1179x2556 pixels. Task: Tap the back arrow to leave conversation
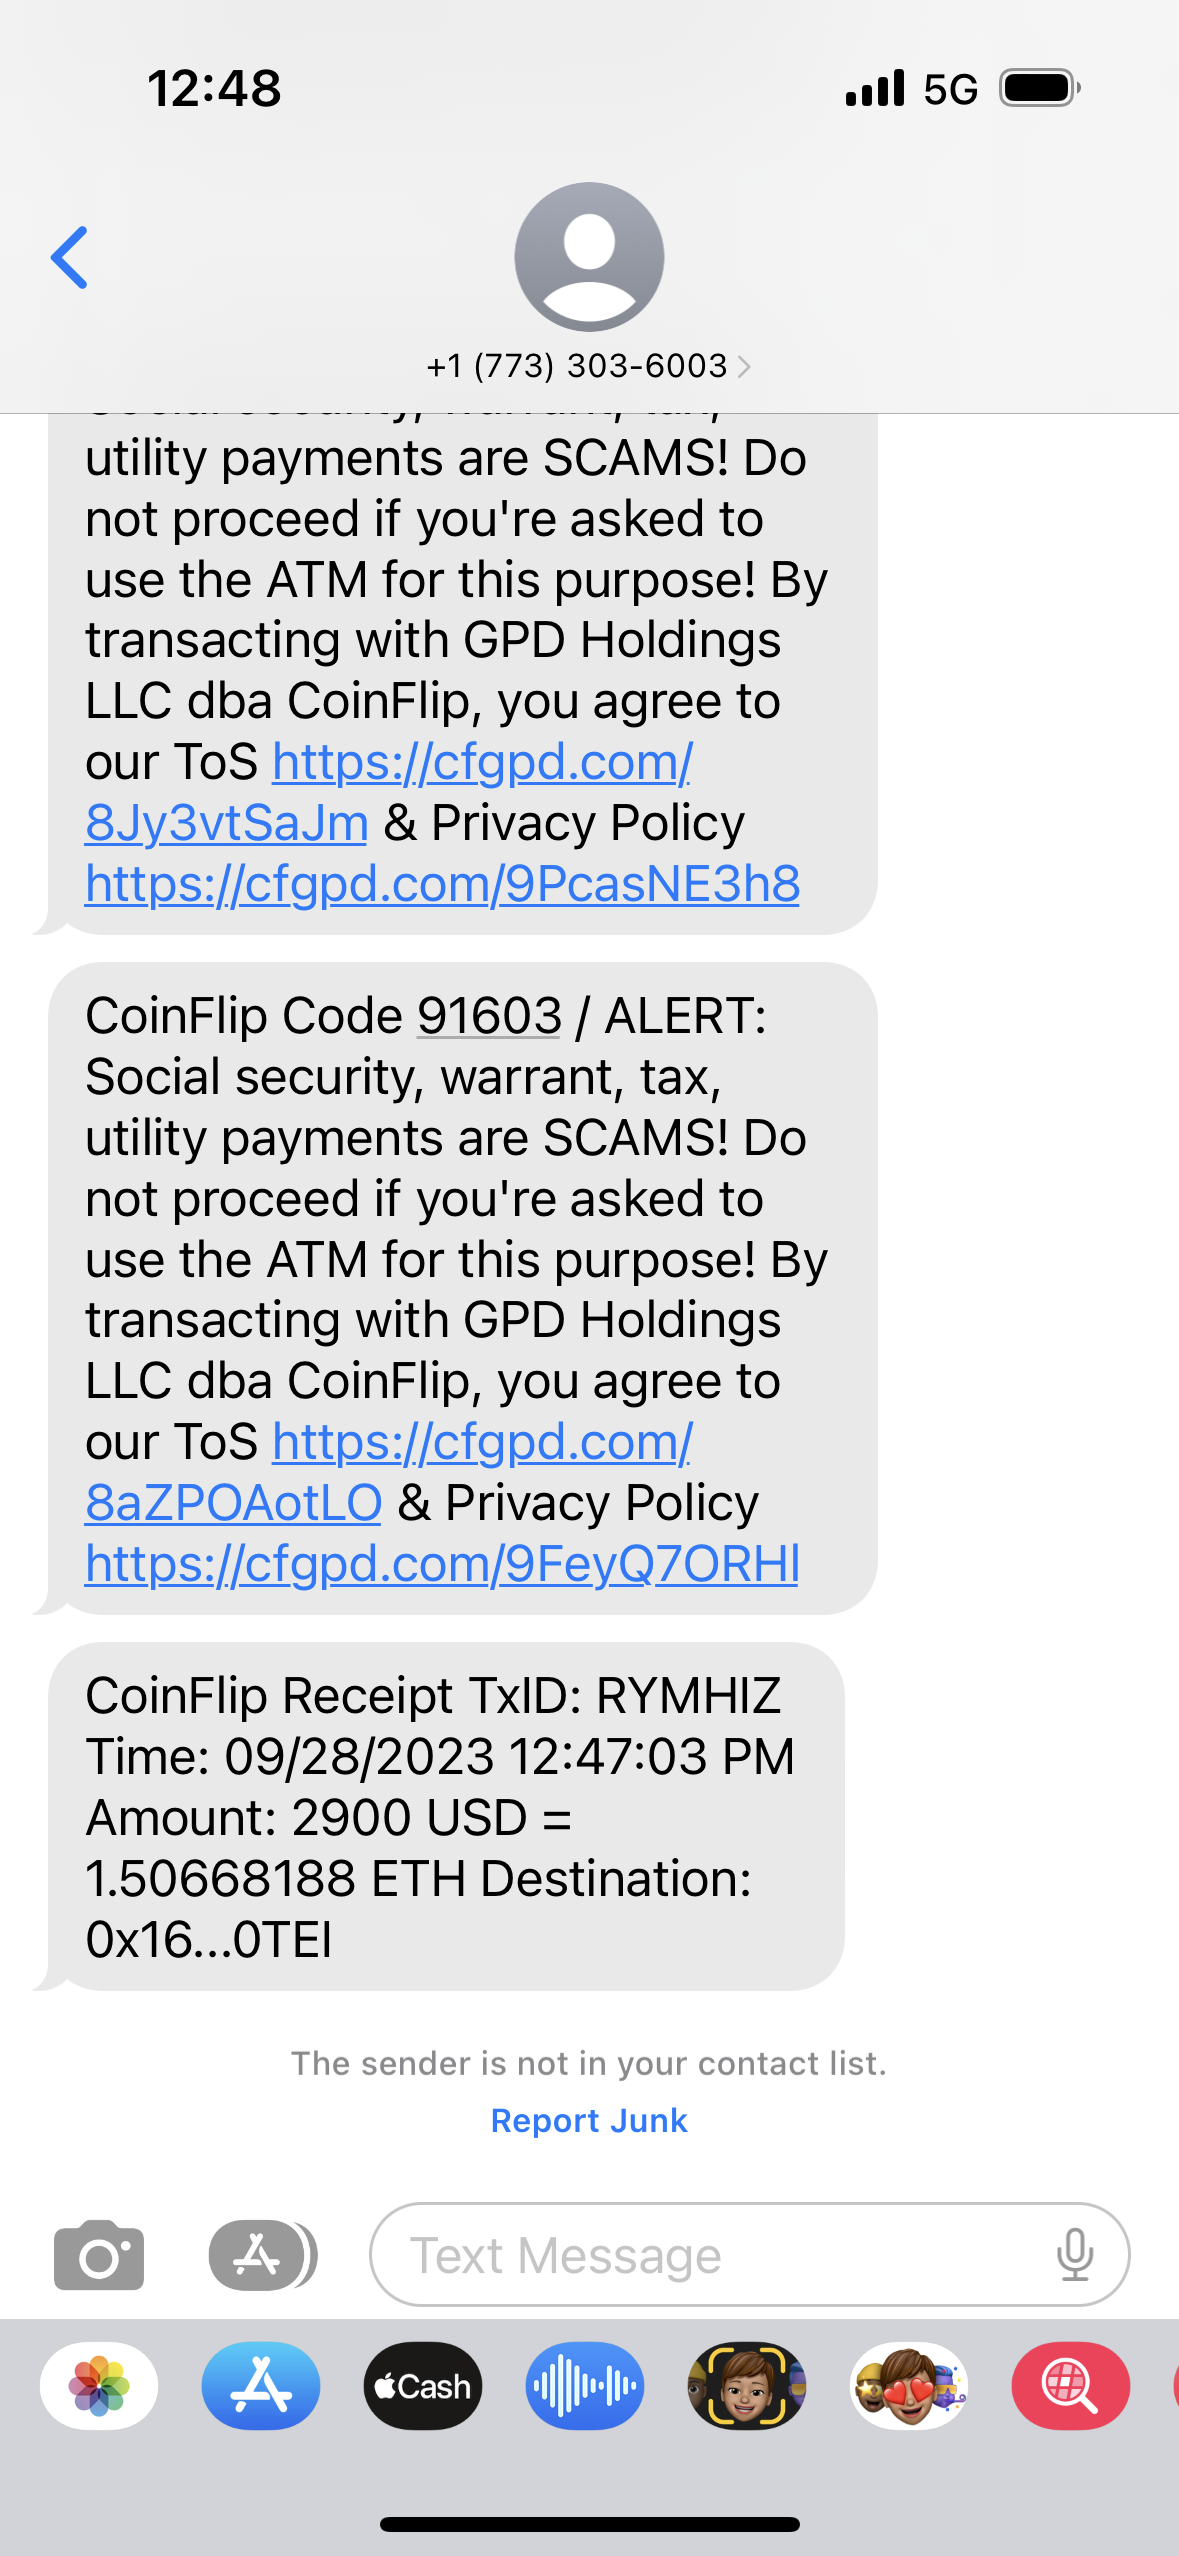pyautogui.click(x=70, y=258)
